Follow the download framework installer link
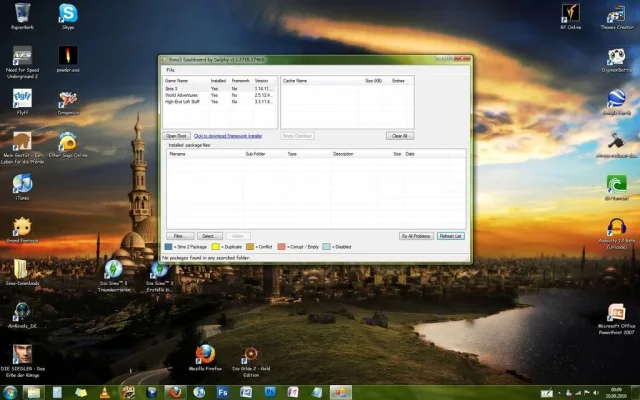The height and width of the screenshot is (400, 640). [x=228, y=136]
